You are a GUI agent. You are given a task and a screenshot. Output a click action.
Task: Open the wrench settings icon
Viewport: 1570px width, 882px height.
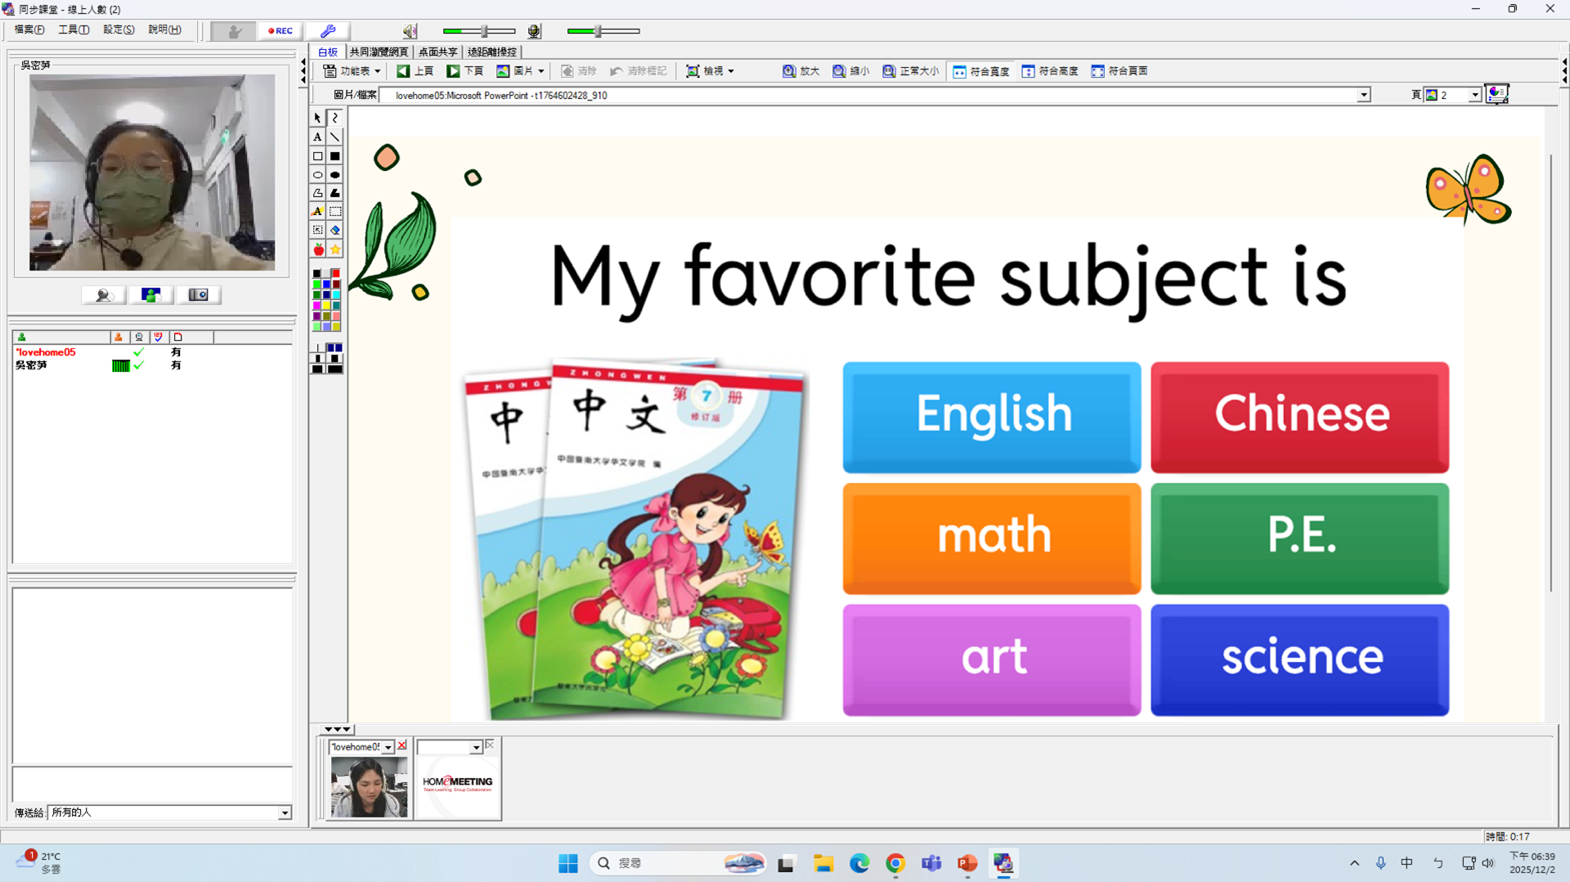click(328, 31)
